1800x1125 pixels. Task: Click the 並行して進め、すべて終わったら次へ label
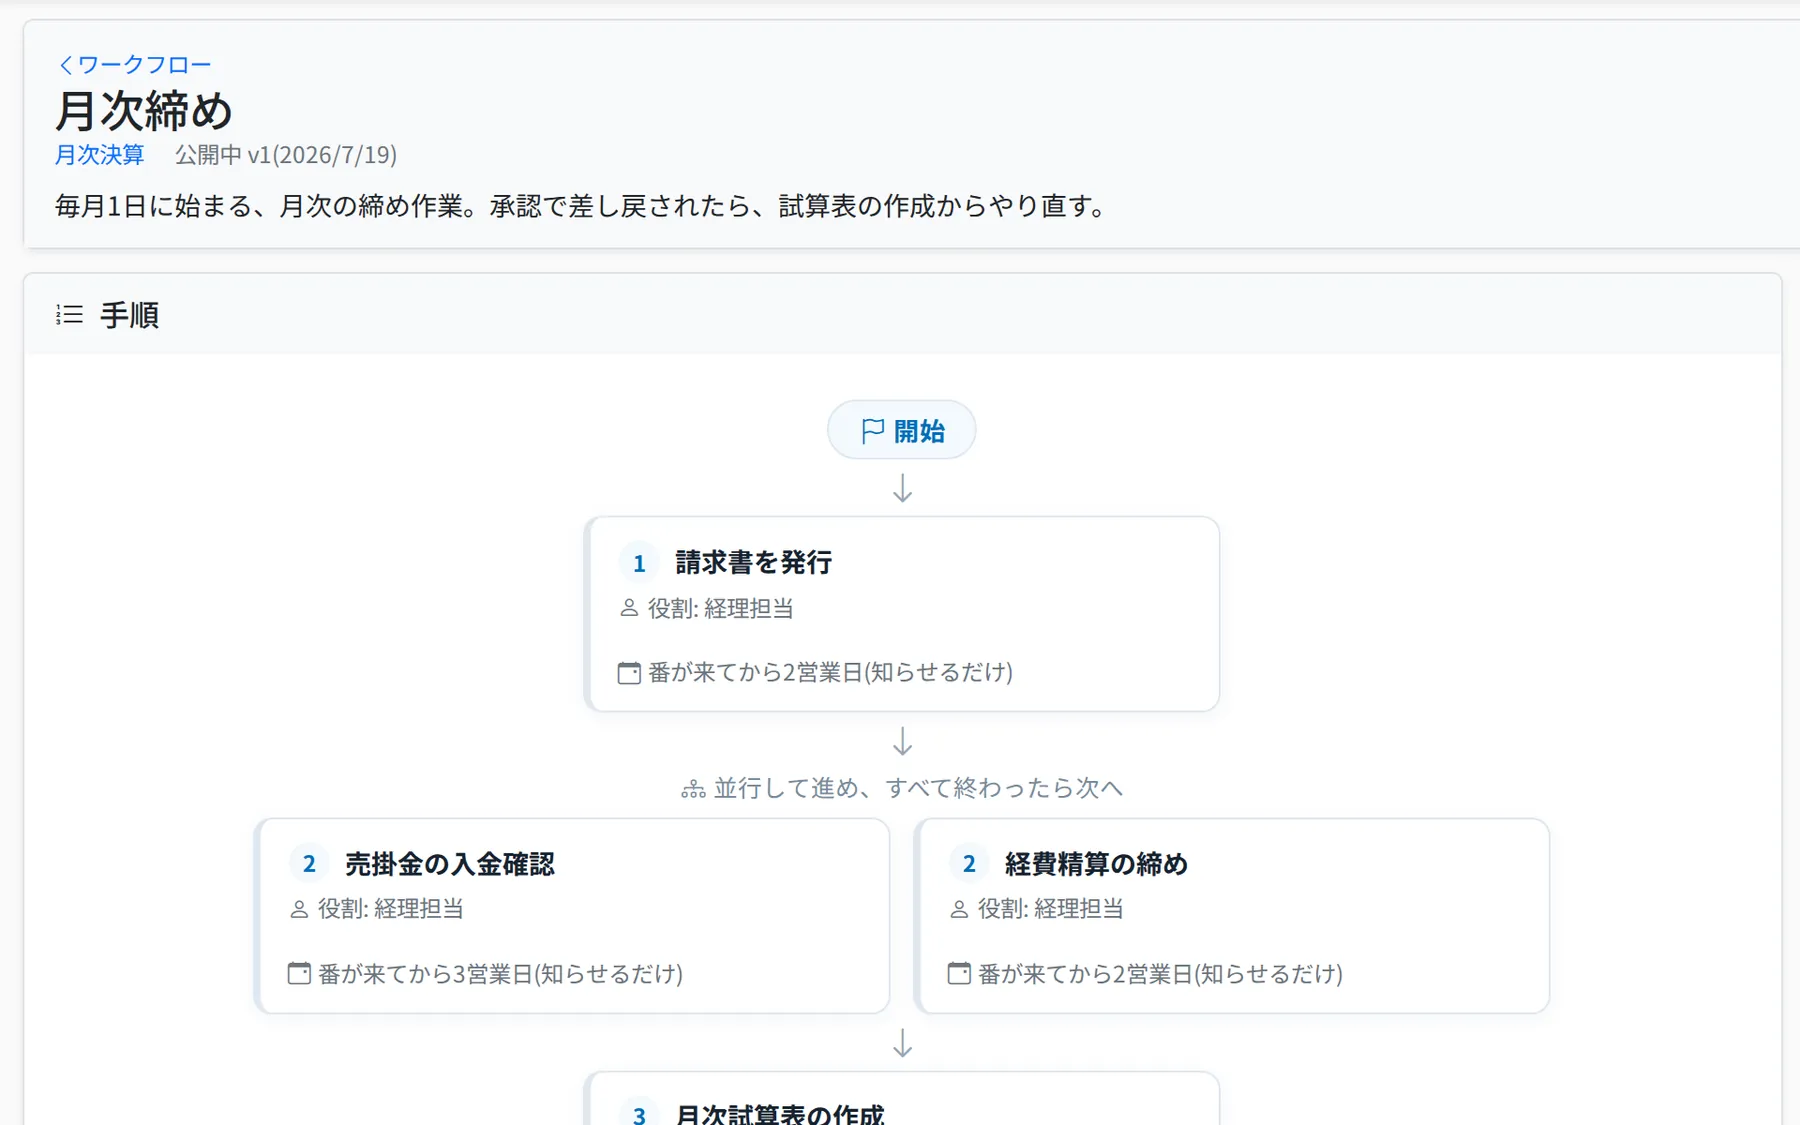click(918, 788)
